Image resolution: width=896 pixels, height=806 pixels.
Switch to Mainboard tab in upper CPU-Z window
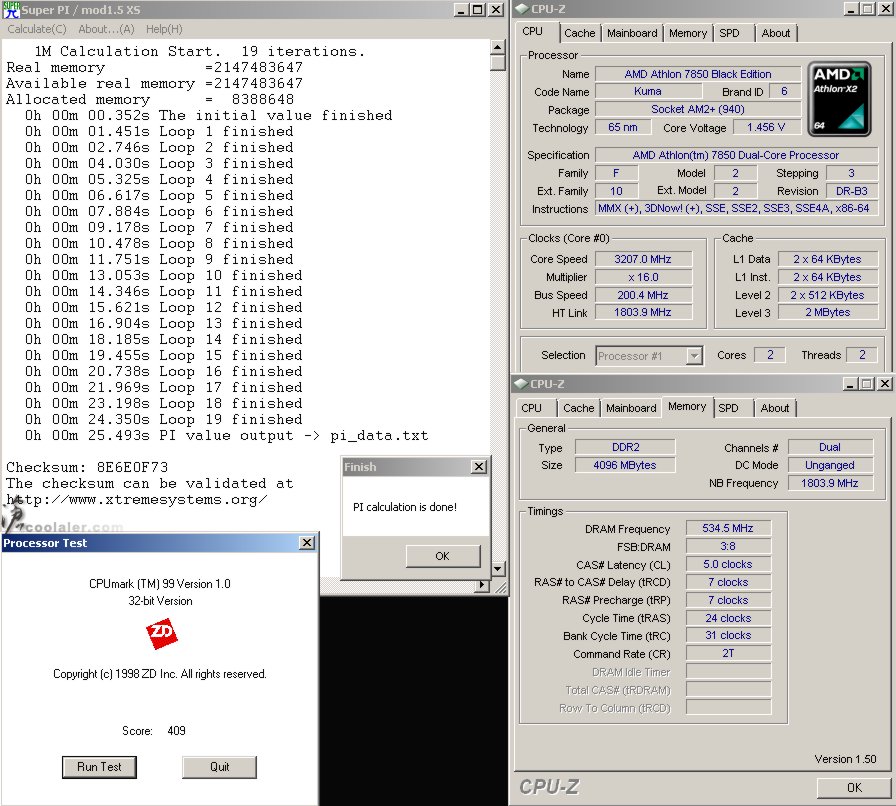pos(632,33)
